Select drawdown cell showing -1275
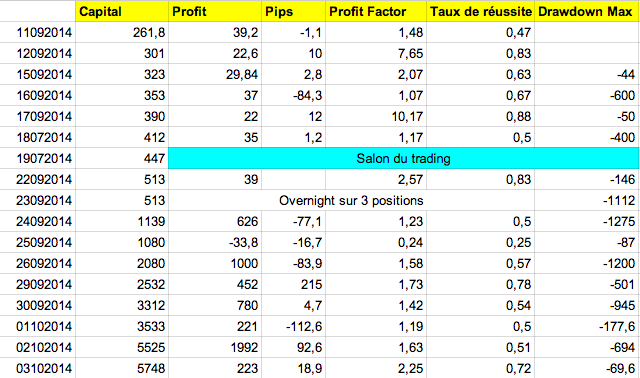Viewport: 640px width, 378px height. tap(587, 221)
